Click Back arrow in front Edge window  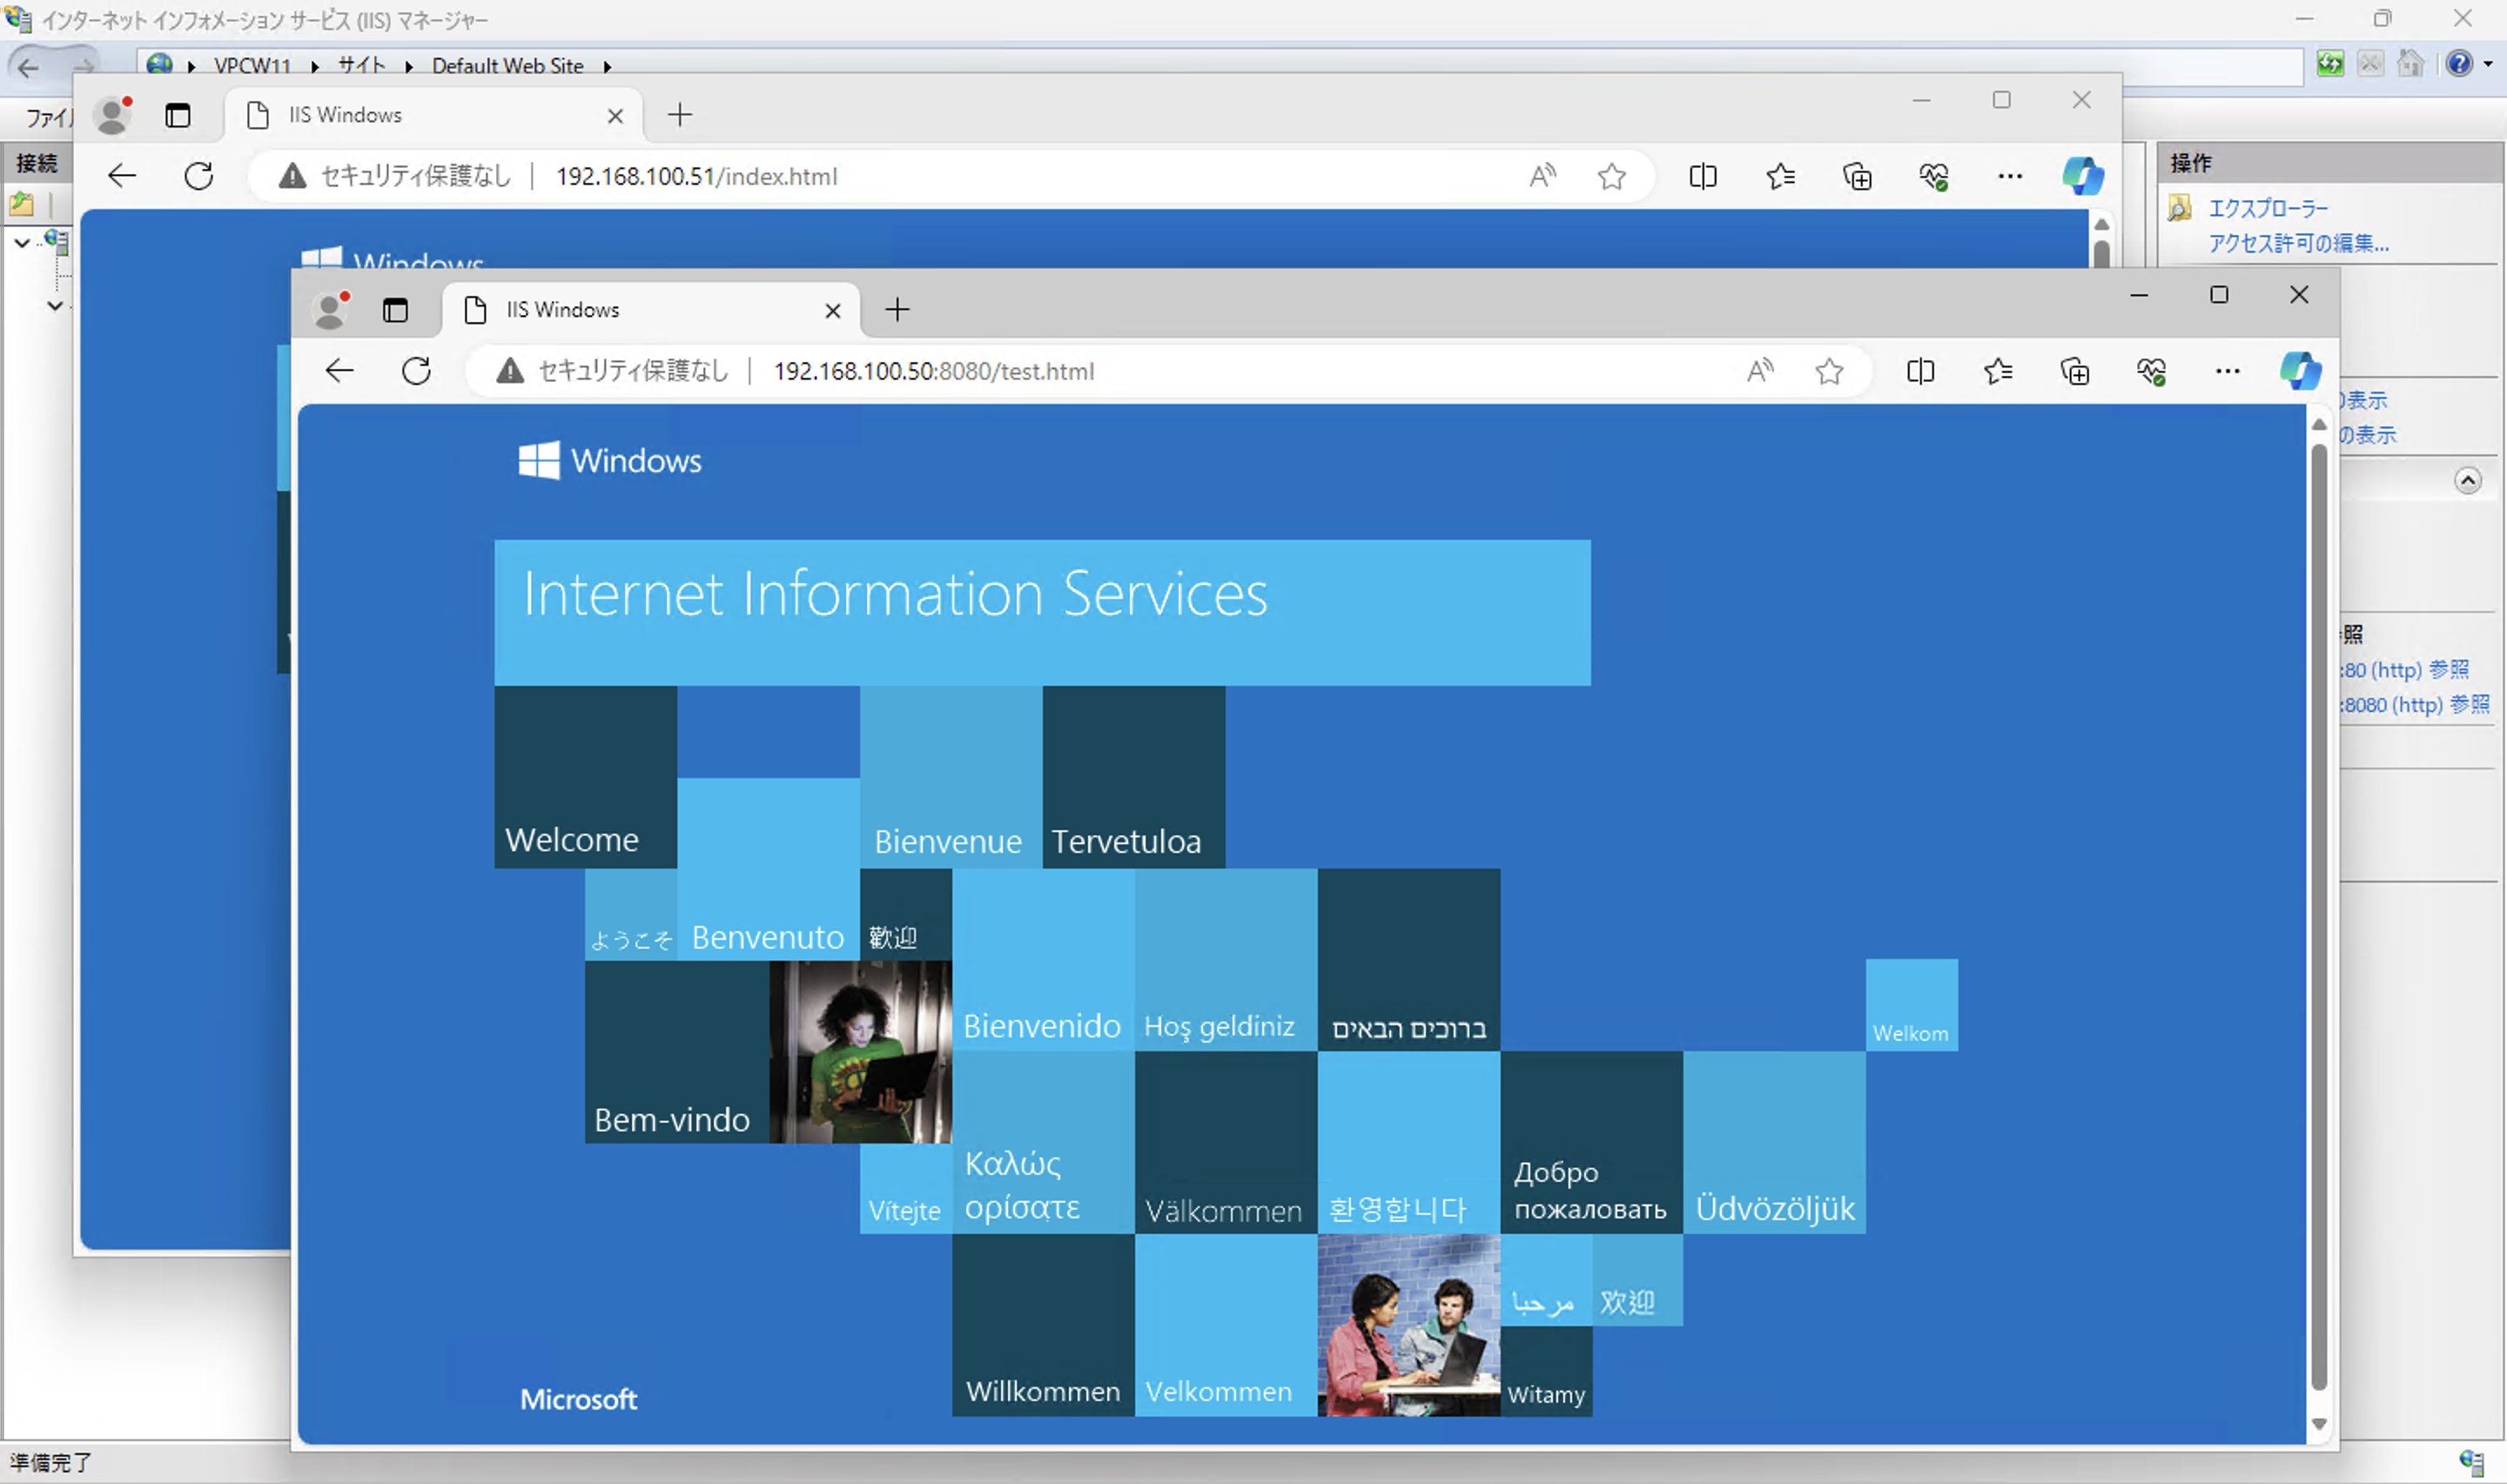point(340,372)
